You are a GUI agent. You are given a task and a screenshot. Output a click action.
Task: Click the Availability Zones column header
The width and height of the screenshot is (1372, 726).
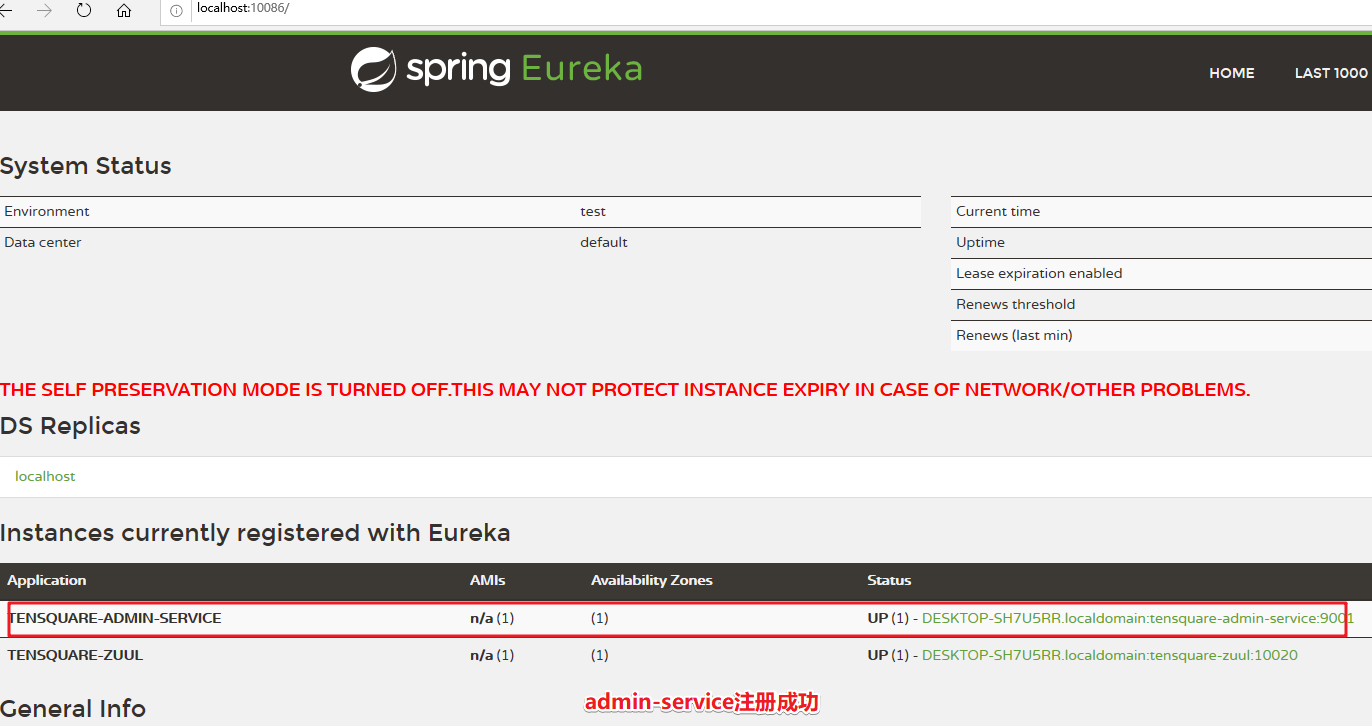click(x=652, y=580)
